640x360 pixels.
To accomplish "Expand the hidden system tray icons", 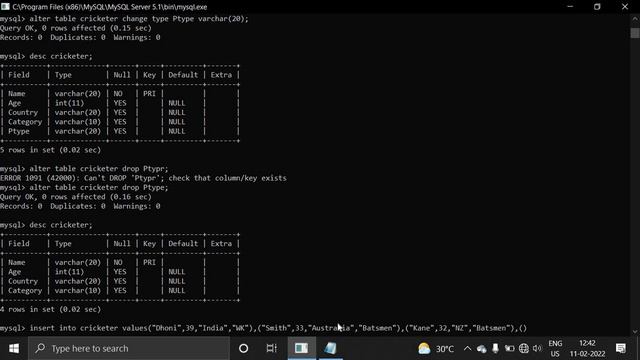I will click(467, 348).
